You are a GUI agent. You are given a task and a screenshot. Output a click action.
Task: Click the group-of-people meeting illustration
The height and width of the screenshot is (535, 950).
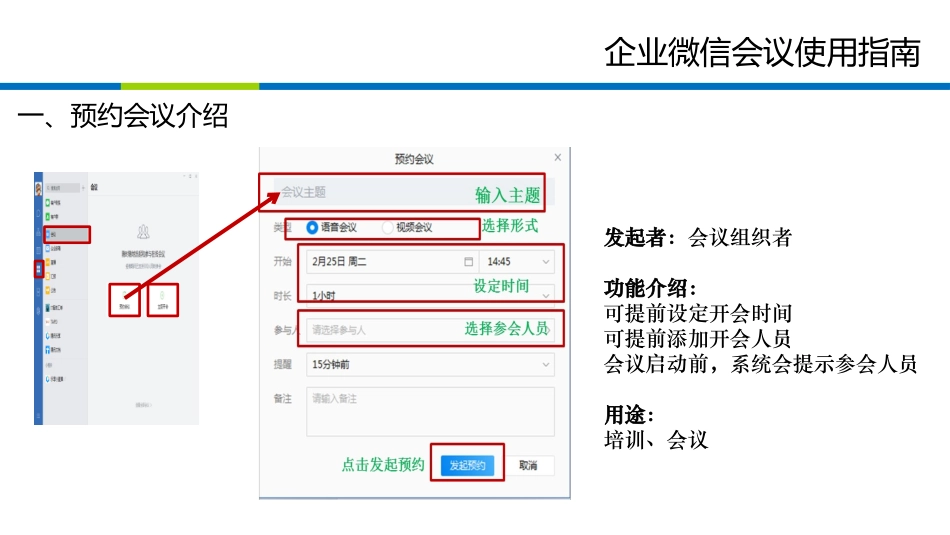pyautogui.click(x=144, y=232)
